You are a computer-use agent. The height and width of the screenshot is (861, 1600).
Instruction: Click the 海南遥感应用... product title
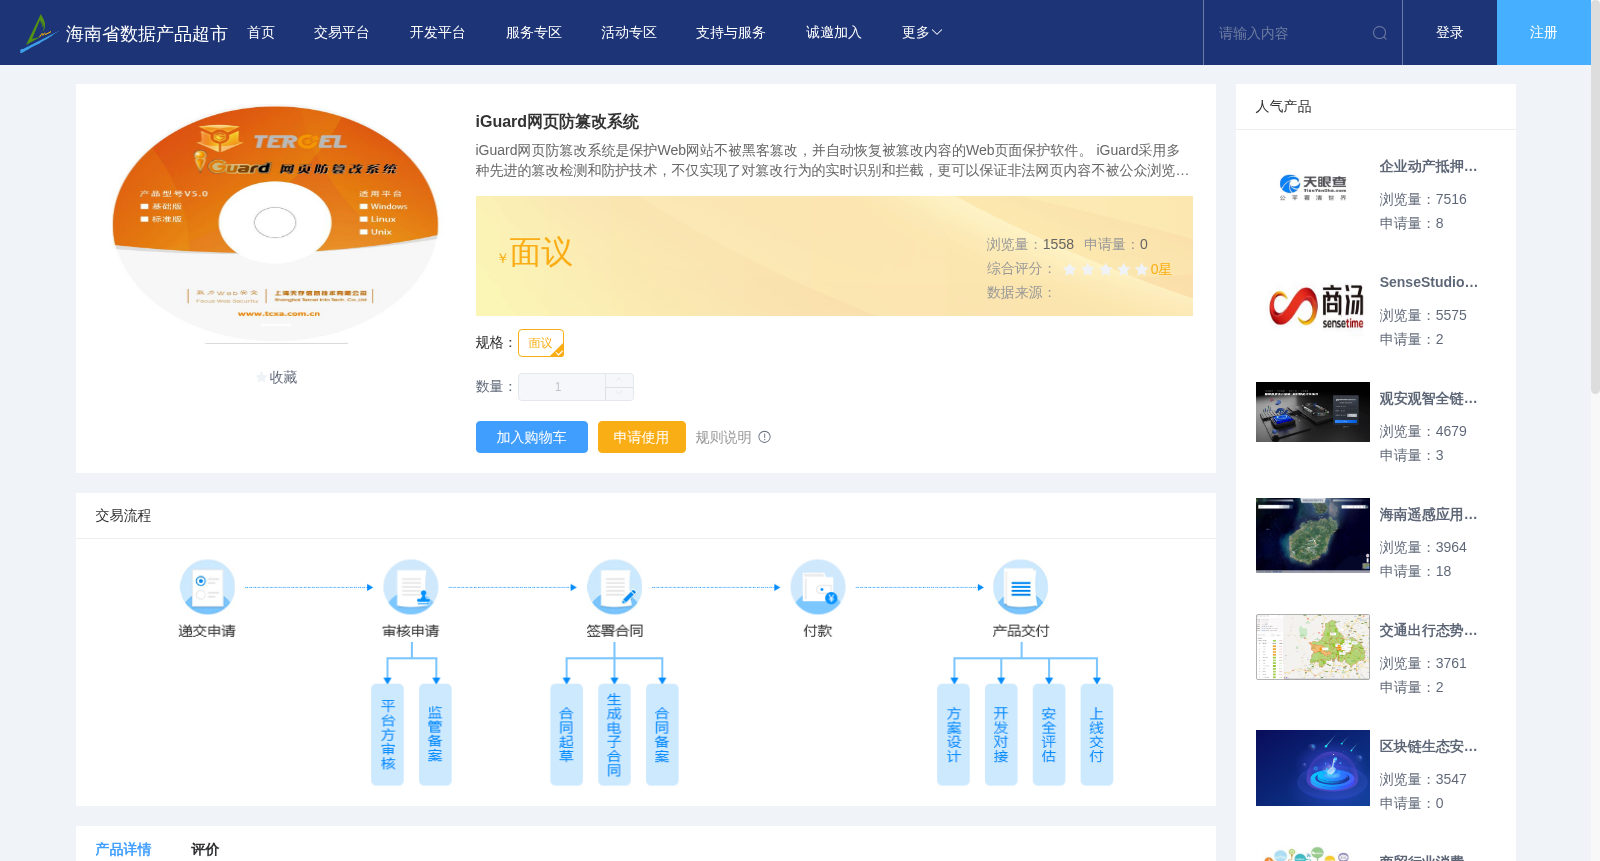pos(1428,515)
